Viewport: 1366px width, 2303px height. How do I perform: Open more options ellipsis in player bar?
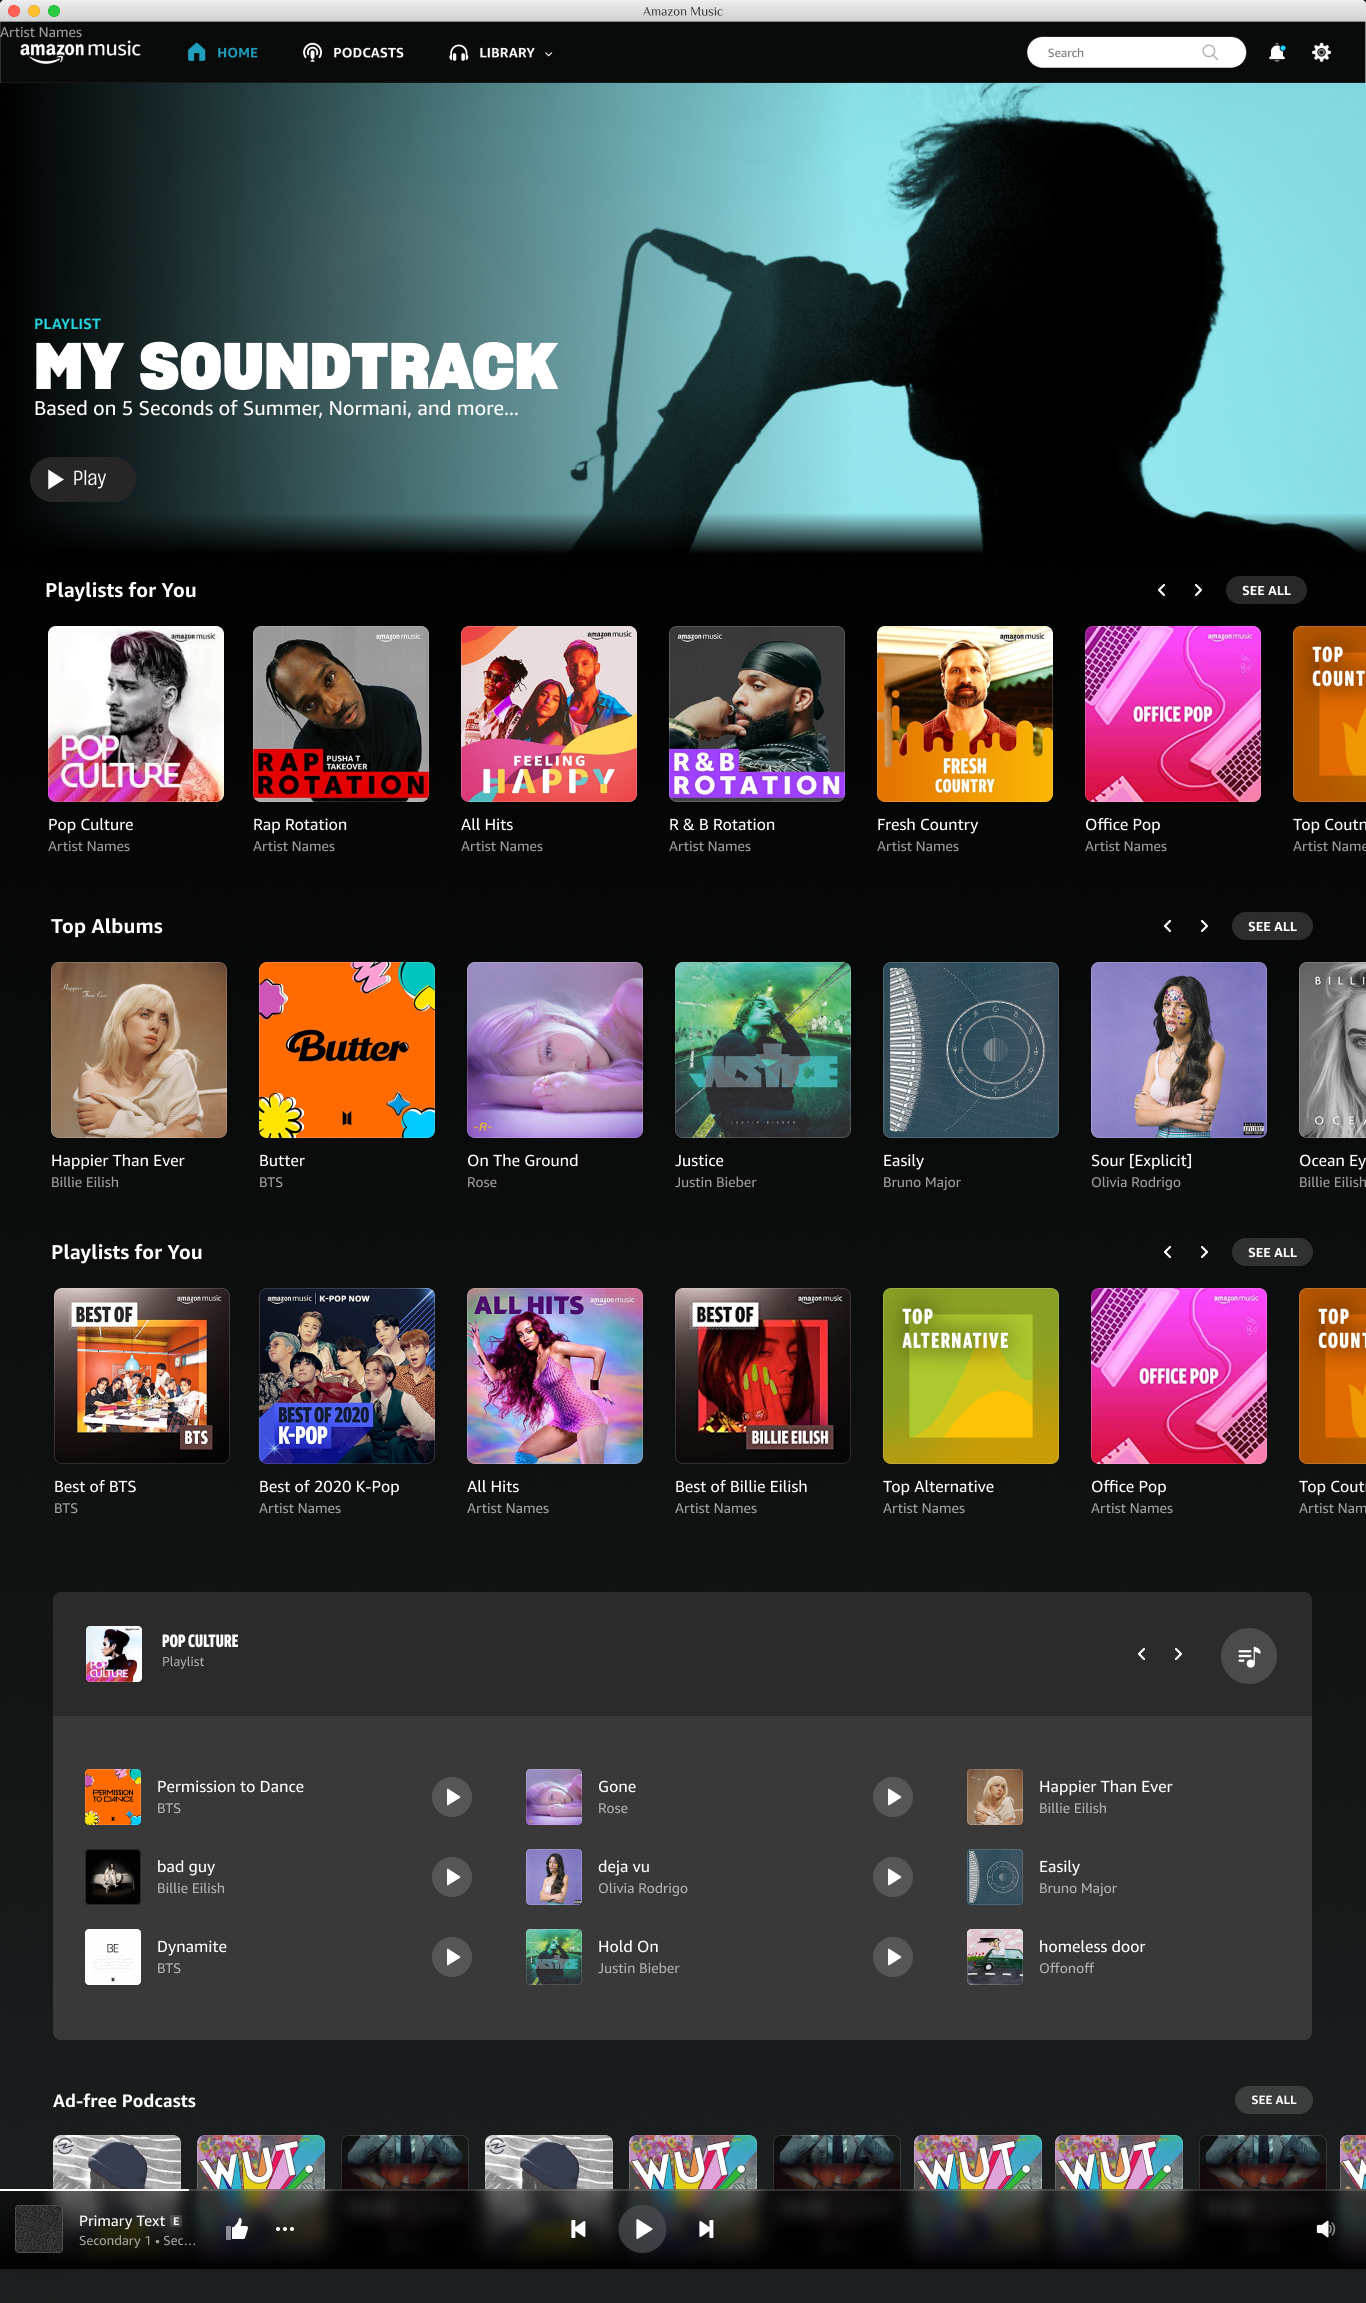[x=285, y=2228]
